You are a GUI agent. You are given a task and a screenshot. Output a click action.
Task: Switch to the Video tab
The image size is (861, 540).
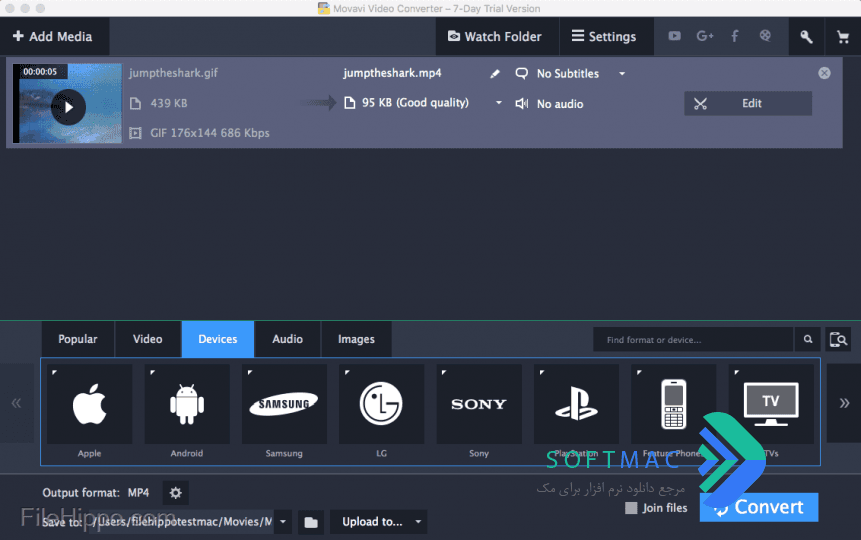pos(147,339)
